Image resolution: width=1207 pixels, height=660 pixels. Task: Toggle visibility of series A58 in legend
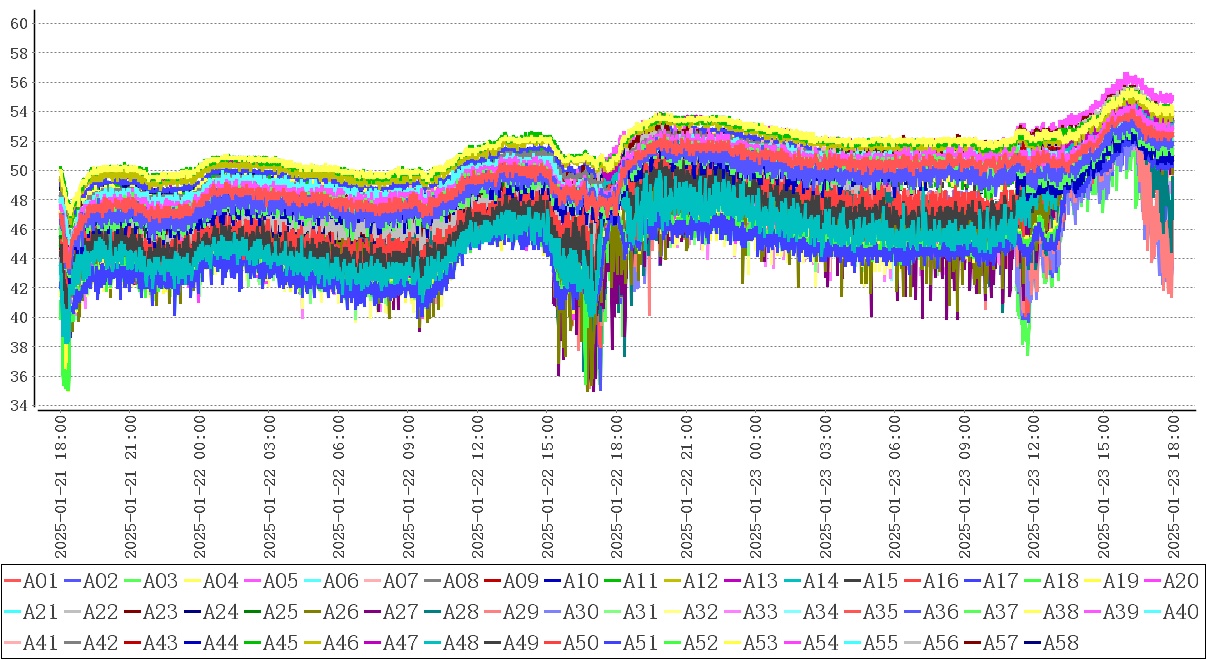tap(1060, 642)
